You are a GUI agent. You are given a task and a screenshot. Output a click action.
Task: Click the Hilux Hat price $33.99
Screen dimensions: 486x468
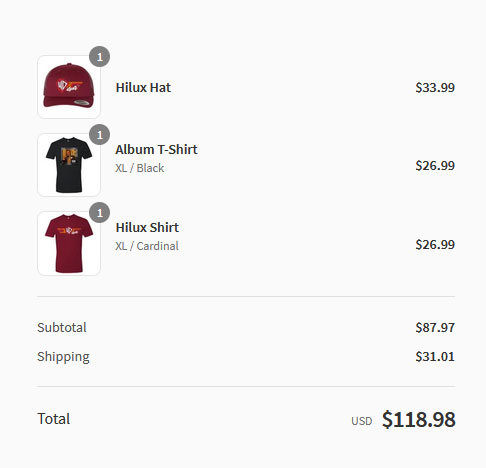click(435, 88)
